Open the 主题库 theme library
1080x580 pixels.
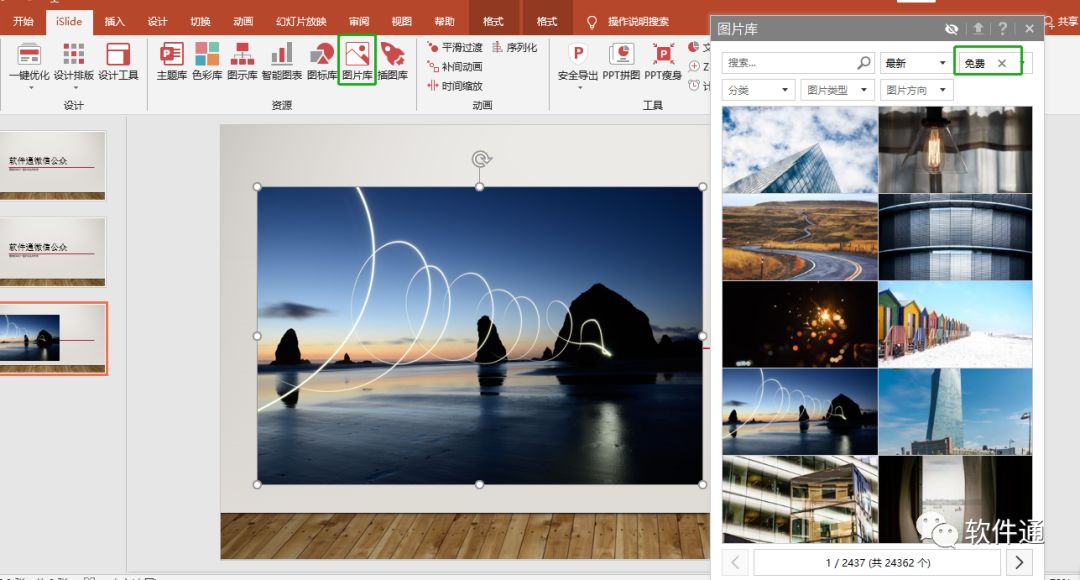click(x=172, y=60)
